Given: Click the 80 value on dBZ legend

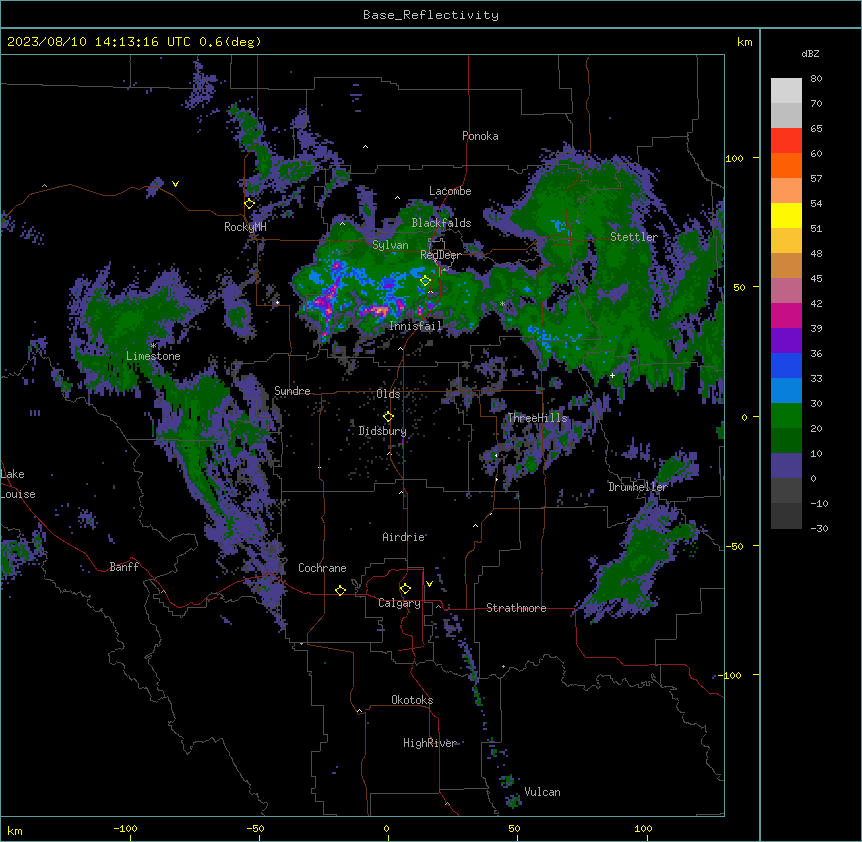Looking at the screenshot, I should pyautogui.click(x=816, y=79).
